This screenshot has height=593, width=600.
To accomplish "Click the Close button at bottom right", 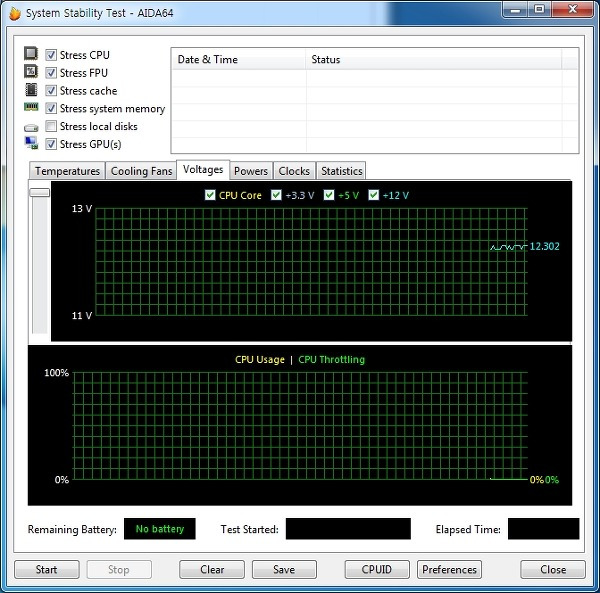I will point(553,569).
